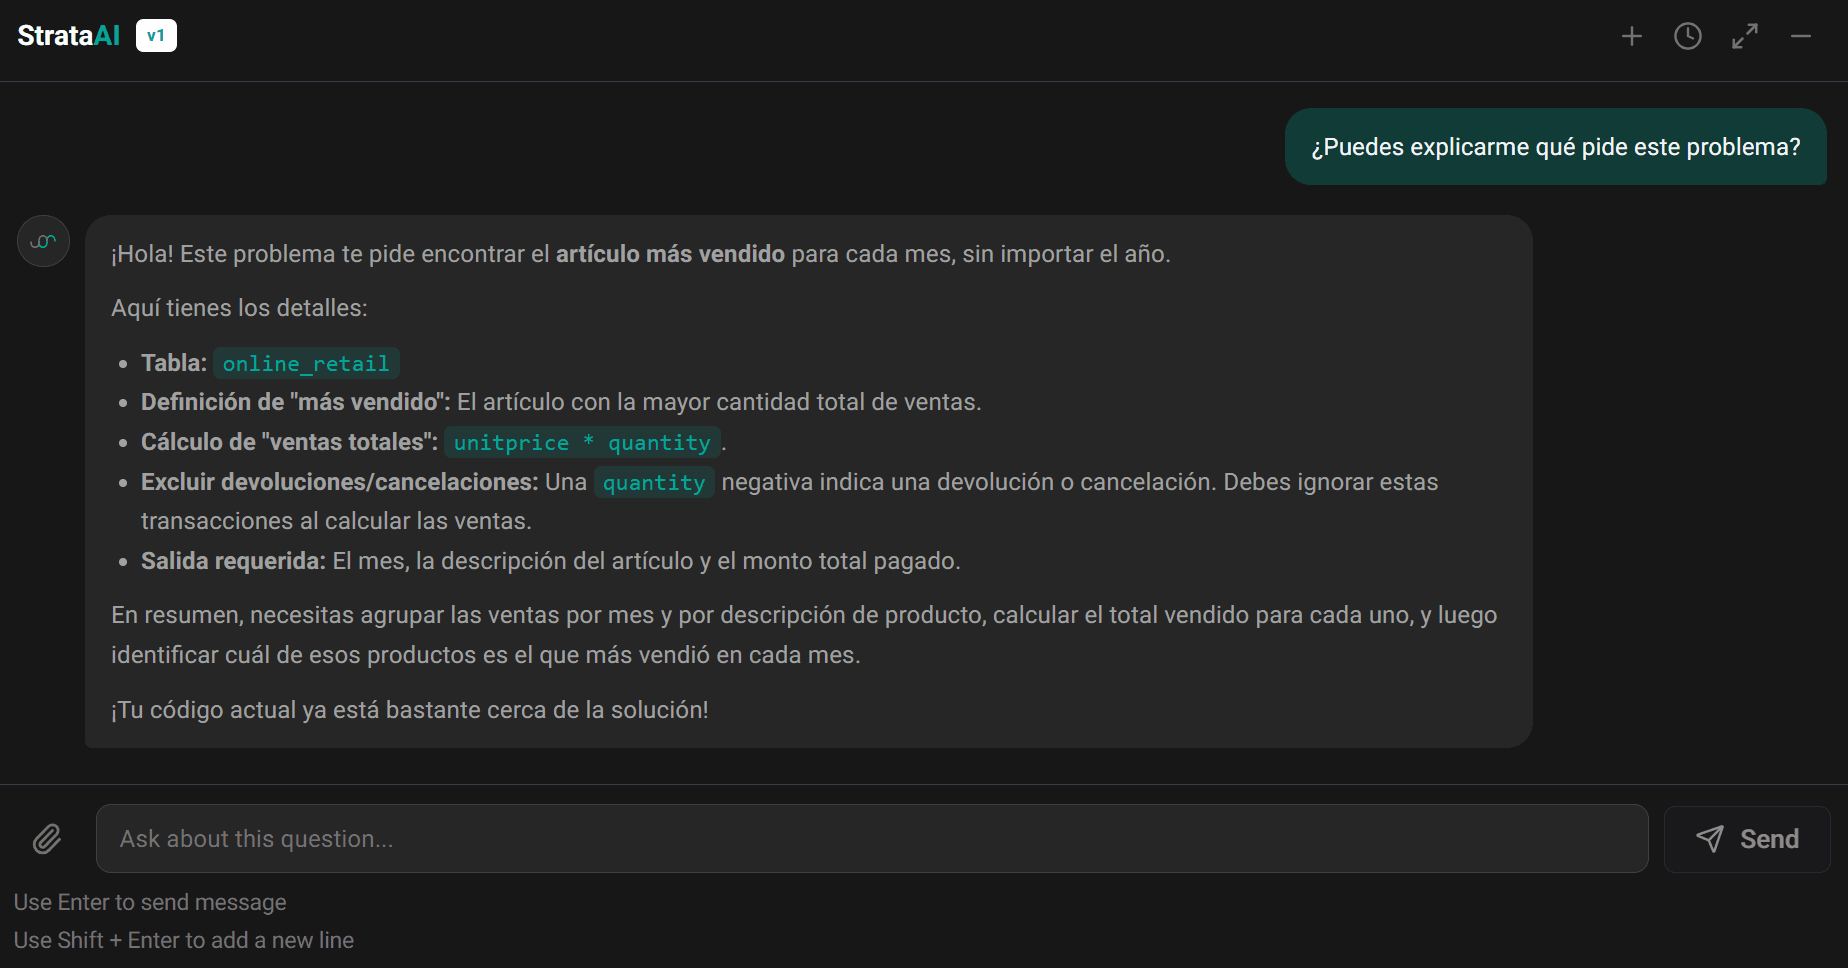The width and height of the screenshot is (1848, 968).
Task: Start a new chat with plus icon
Action: tap(1631, 37)
